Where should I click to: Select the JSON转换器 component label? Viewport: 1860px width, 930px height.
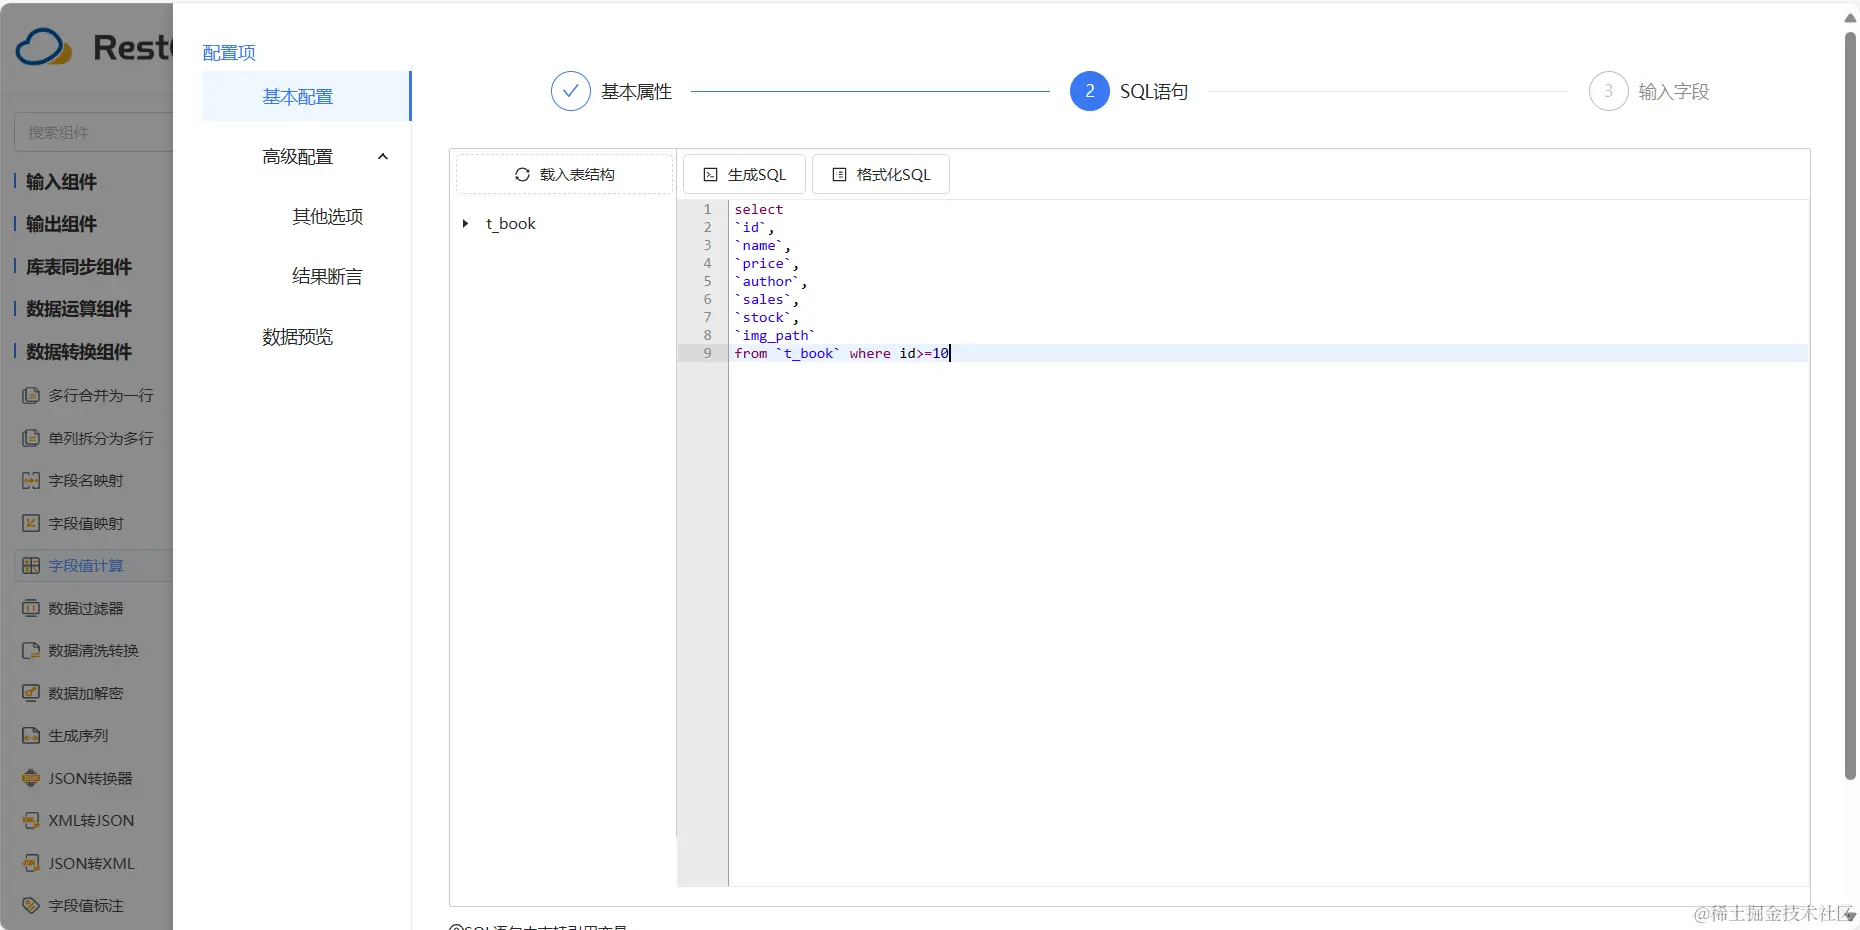(90, 778)
